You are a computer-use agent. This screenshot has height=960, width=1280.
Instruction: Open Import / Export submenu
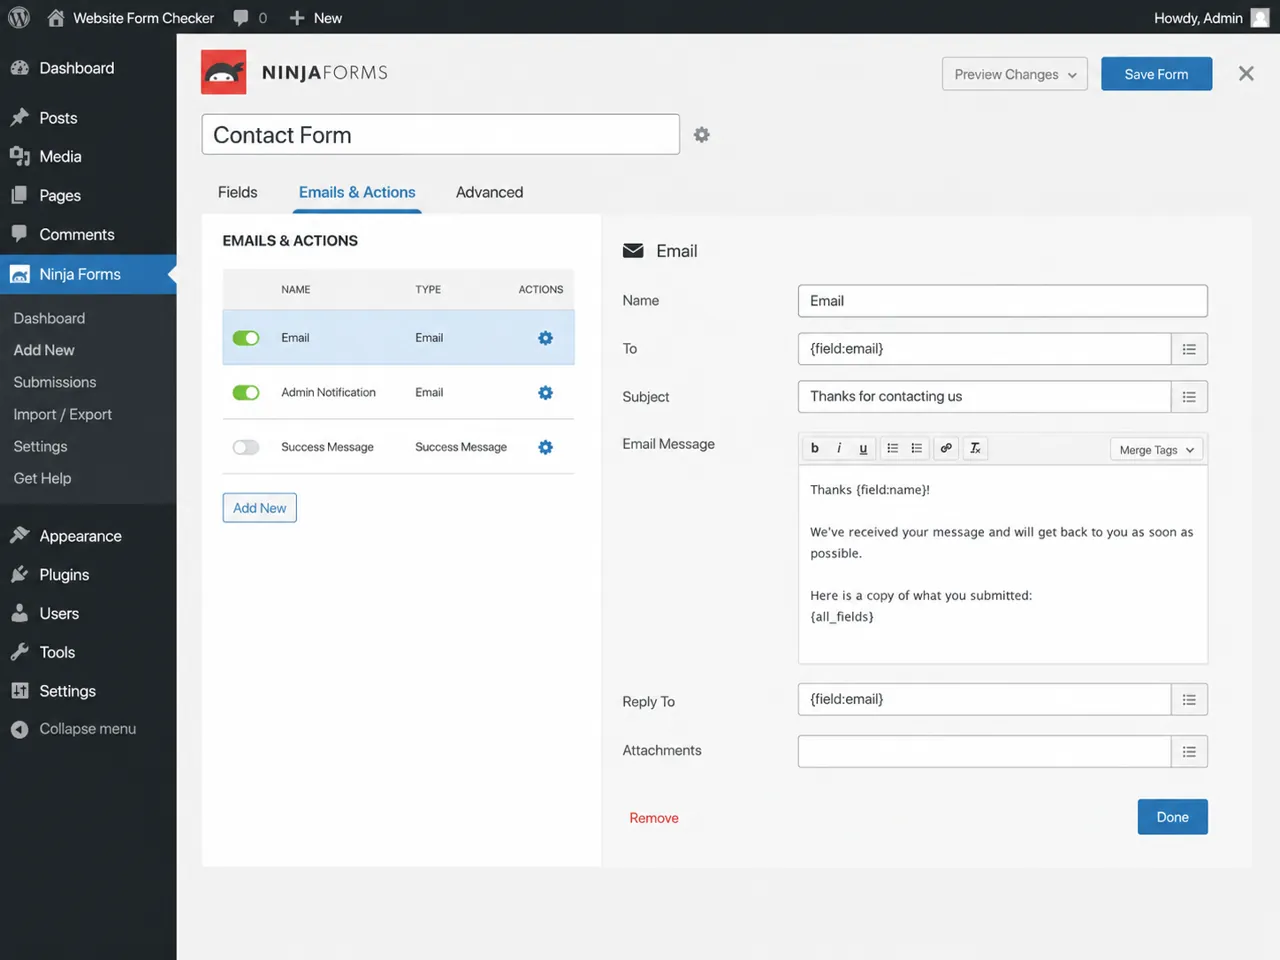[62, 414]
